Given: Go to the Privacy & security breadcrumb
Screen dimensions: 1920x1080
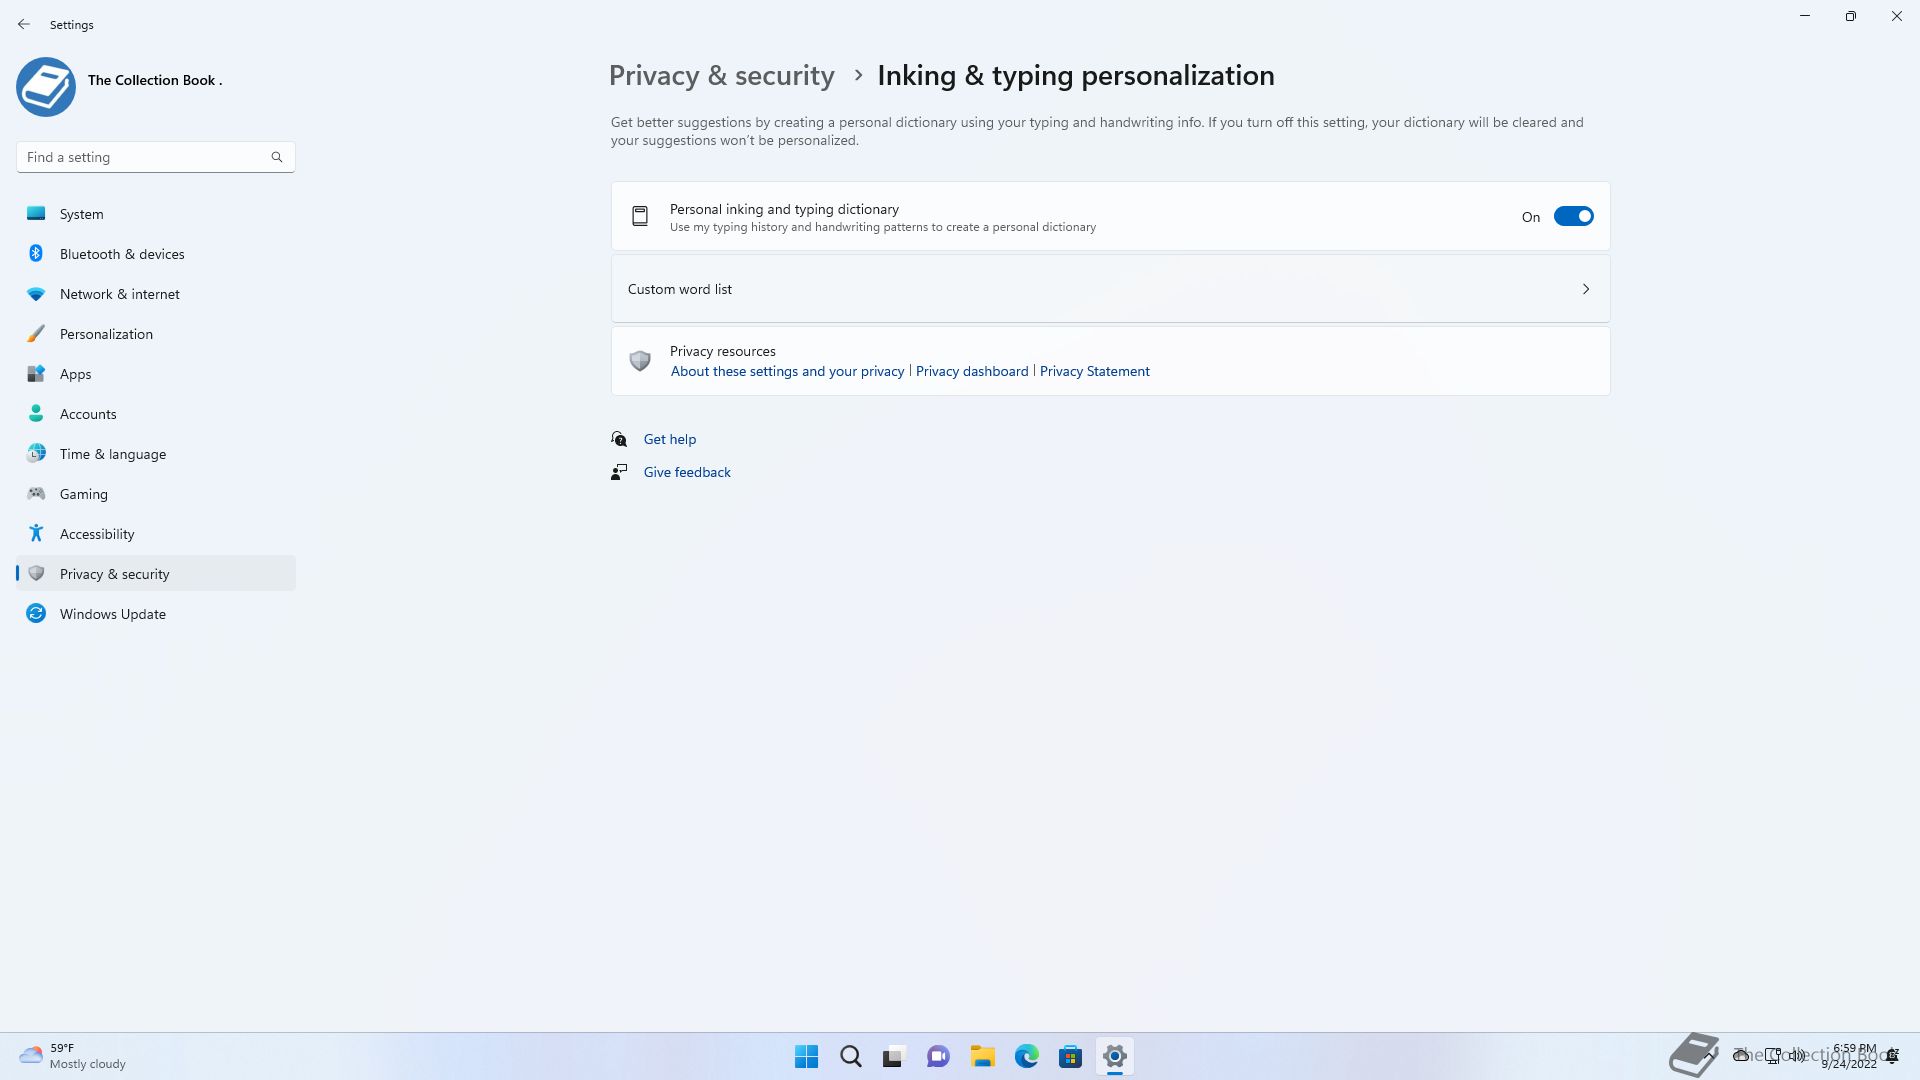Looking at the screenshot, I should coord(721,76).
